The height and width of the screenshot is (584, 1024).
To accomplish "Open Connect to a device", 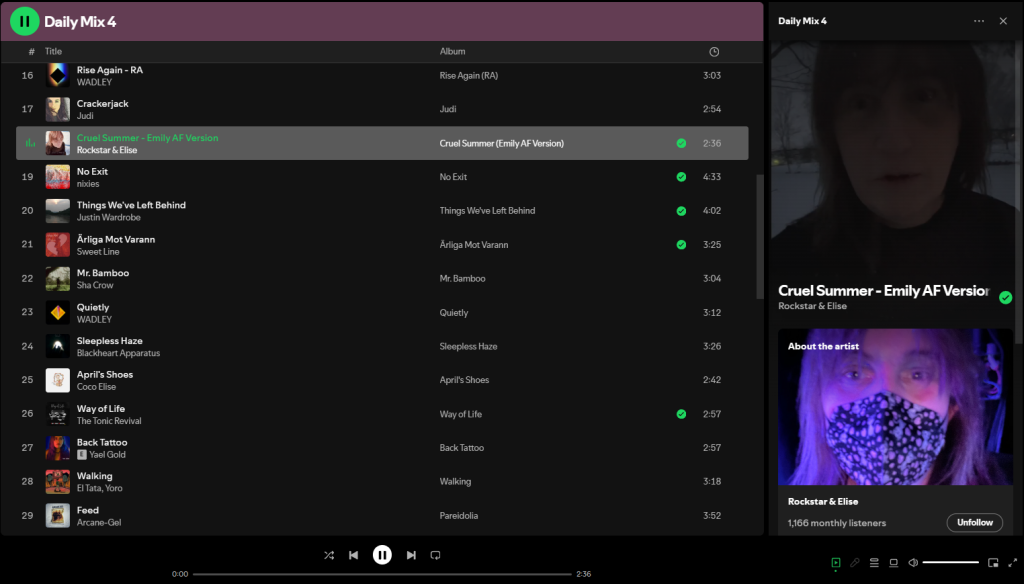I will tap(893, 562).
